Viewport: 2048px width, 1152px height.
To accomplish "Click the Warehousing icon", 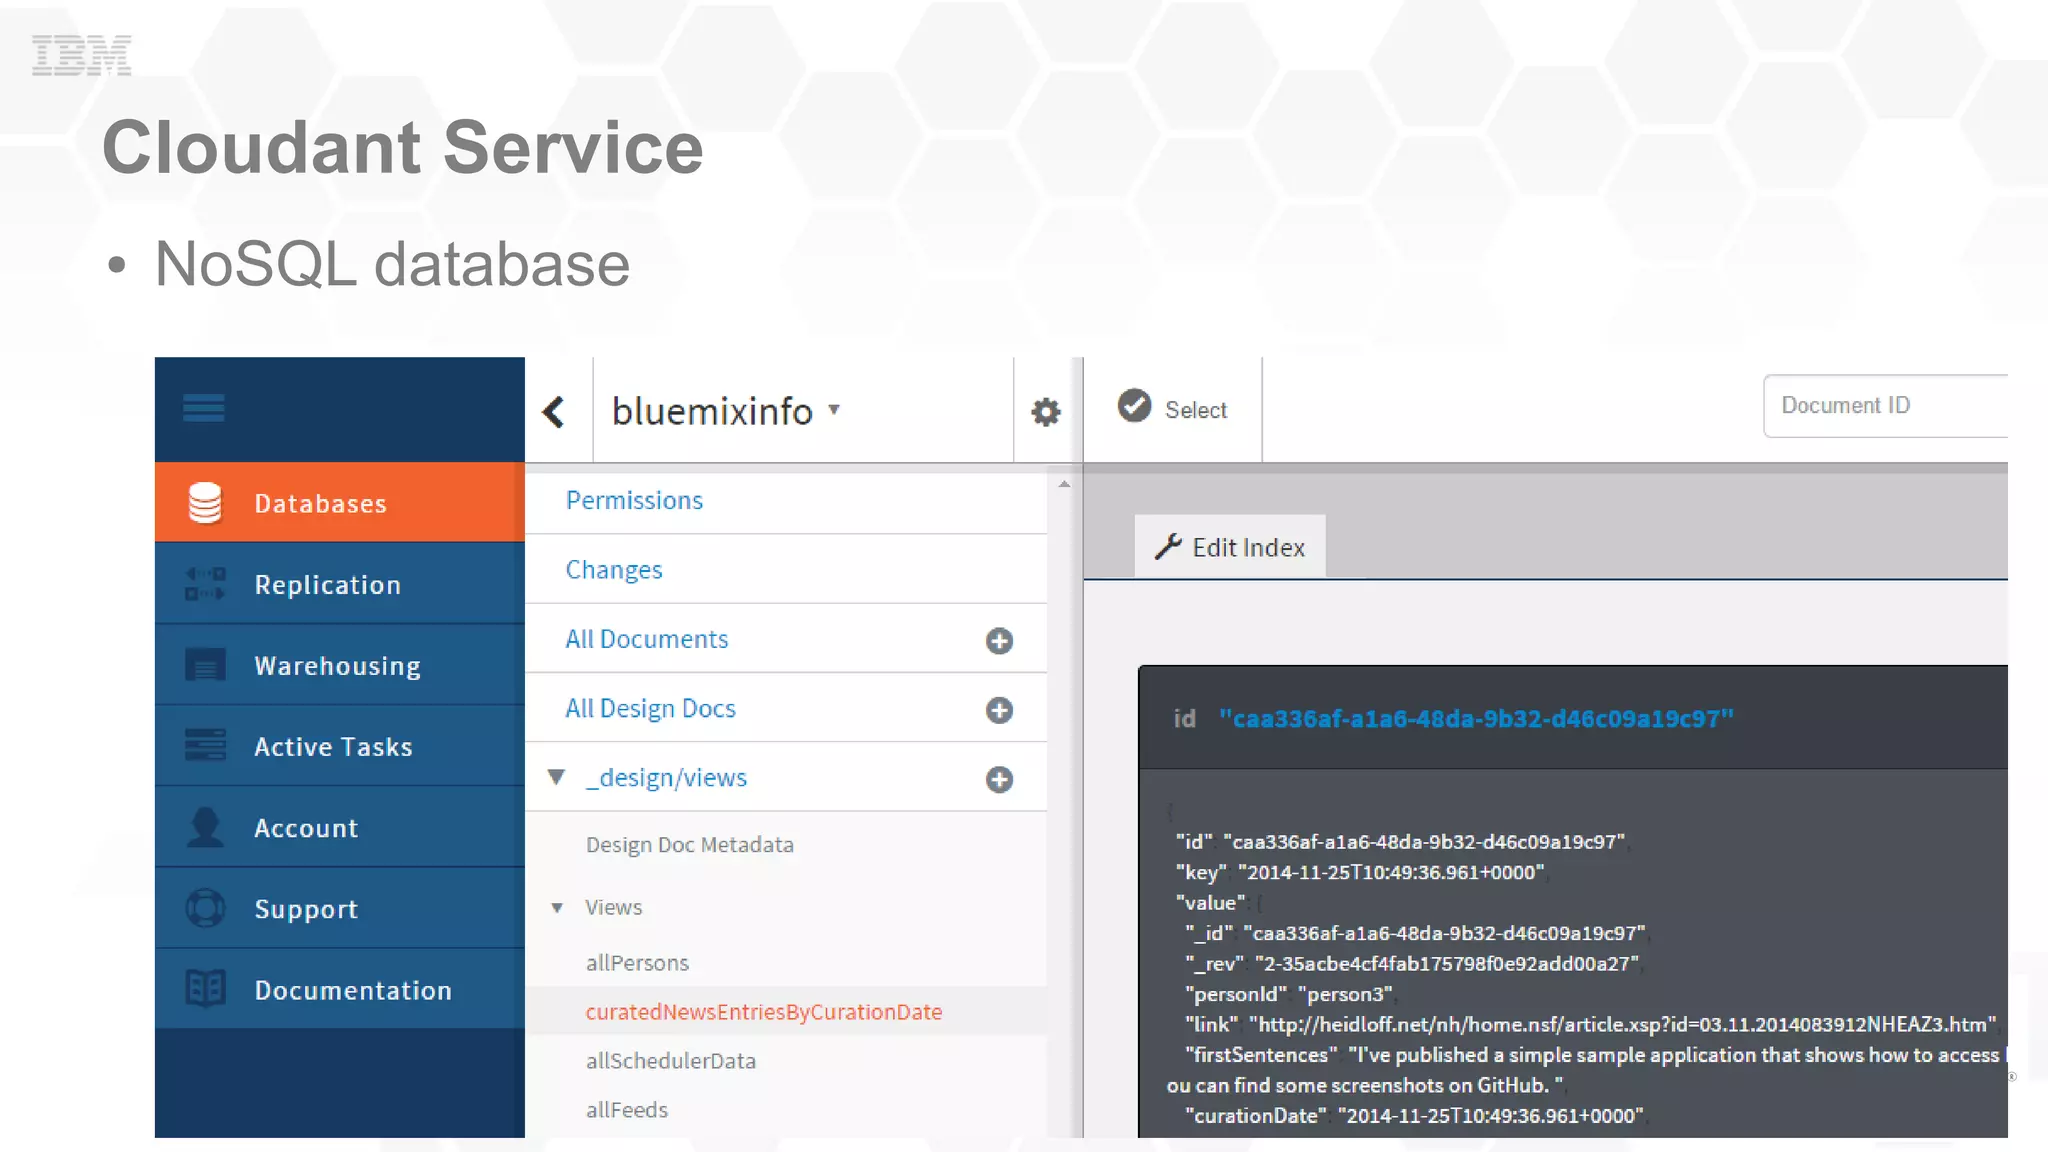I will [205, 665].
